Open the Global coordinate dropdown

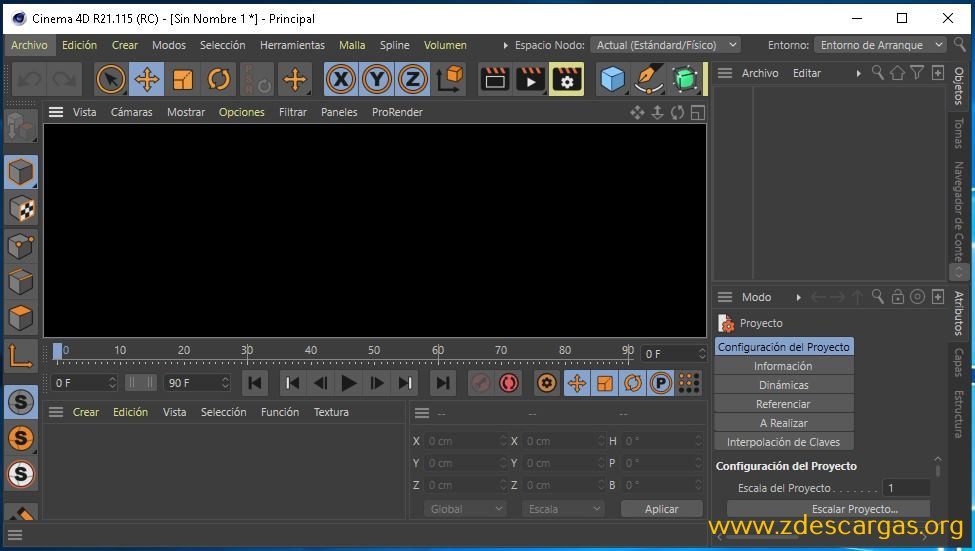click(465, 509)
